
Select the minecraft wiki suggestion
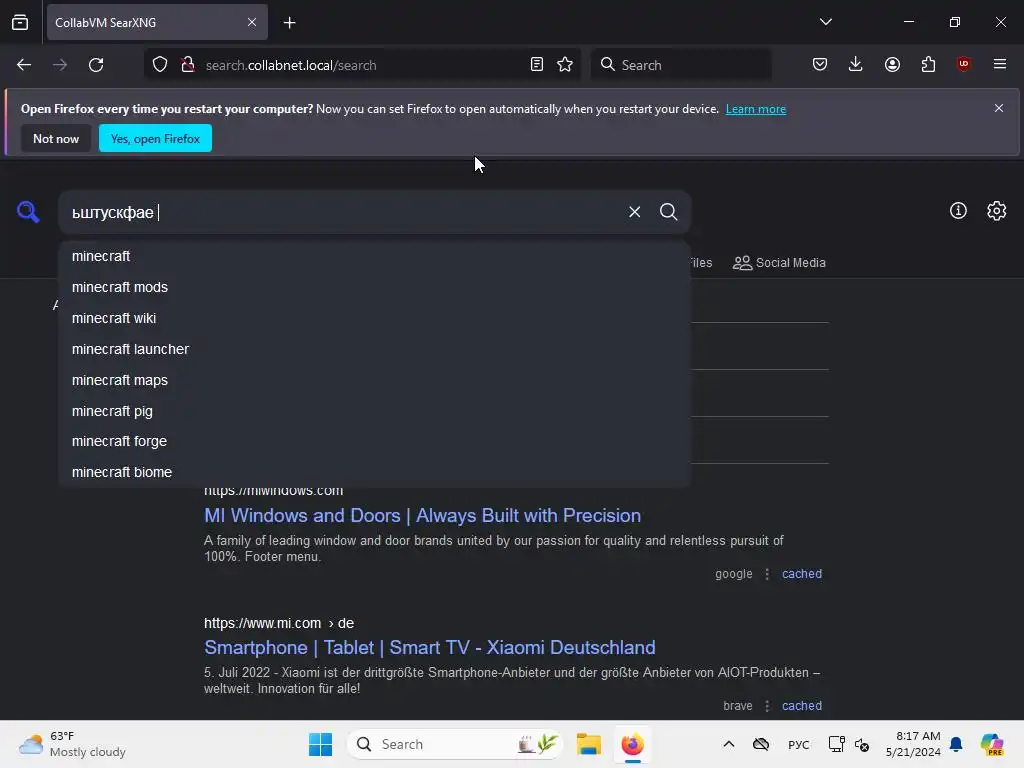[374, 318]
